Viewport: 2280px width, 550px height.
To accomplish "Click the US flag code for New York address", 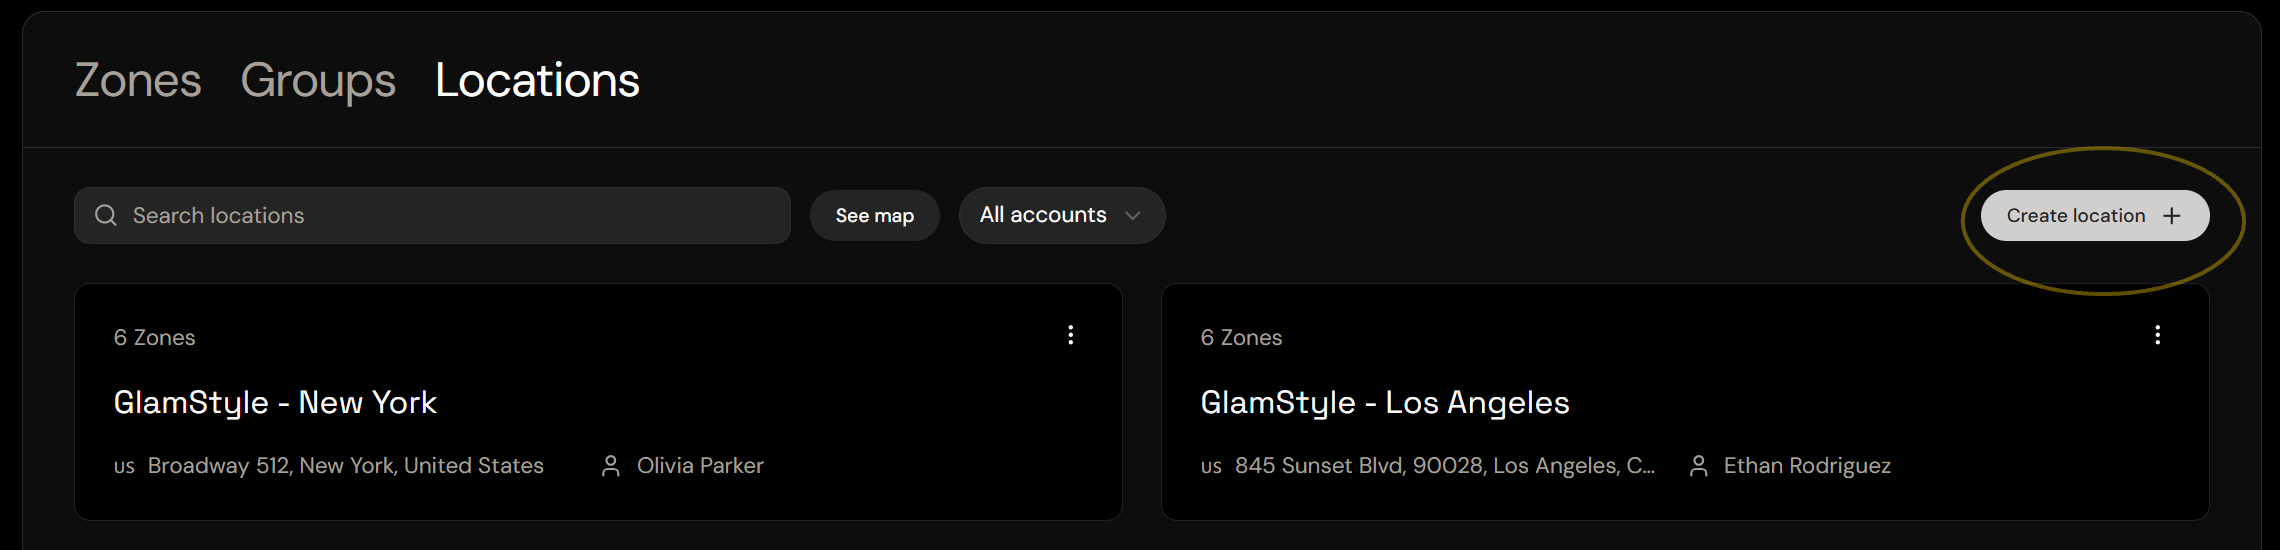I will click(124, 467).
